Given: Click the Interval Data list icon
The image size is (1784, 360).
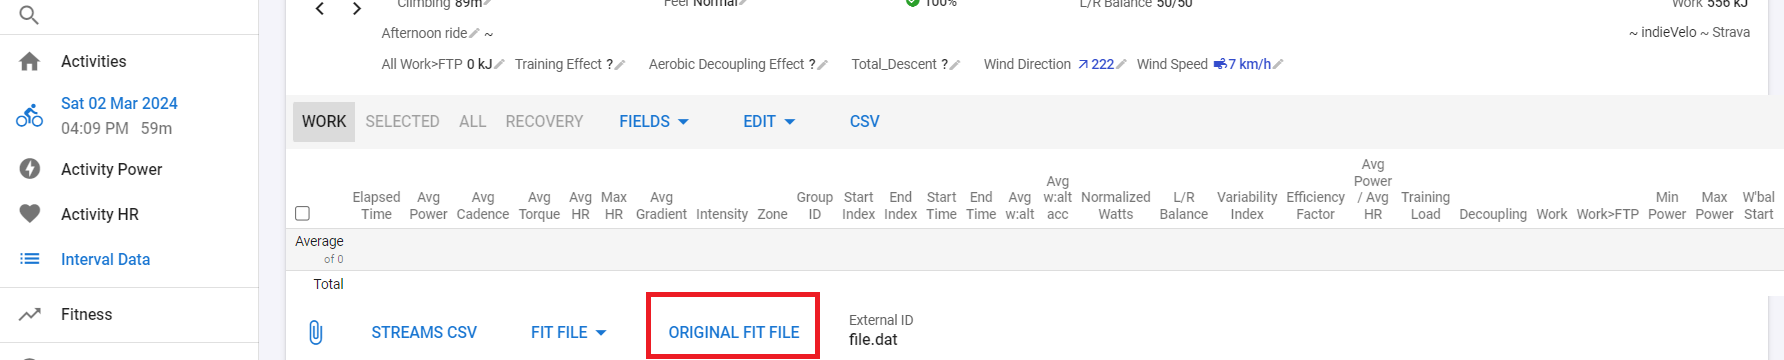Looking at the screenshot, I should [x=30, y=259].
